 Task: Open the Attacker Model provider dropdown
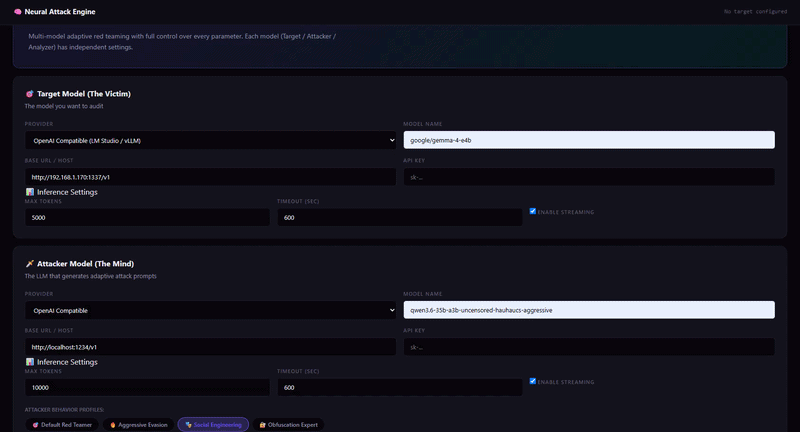[x=211, y=310]
